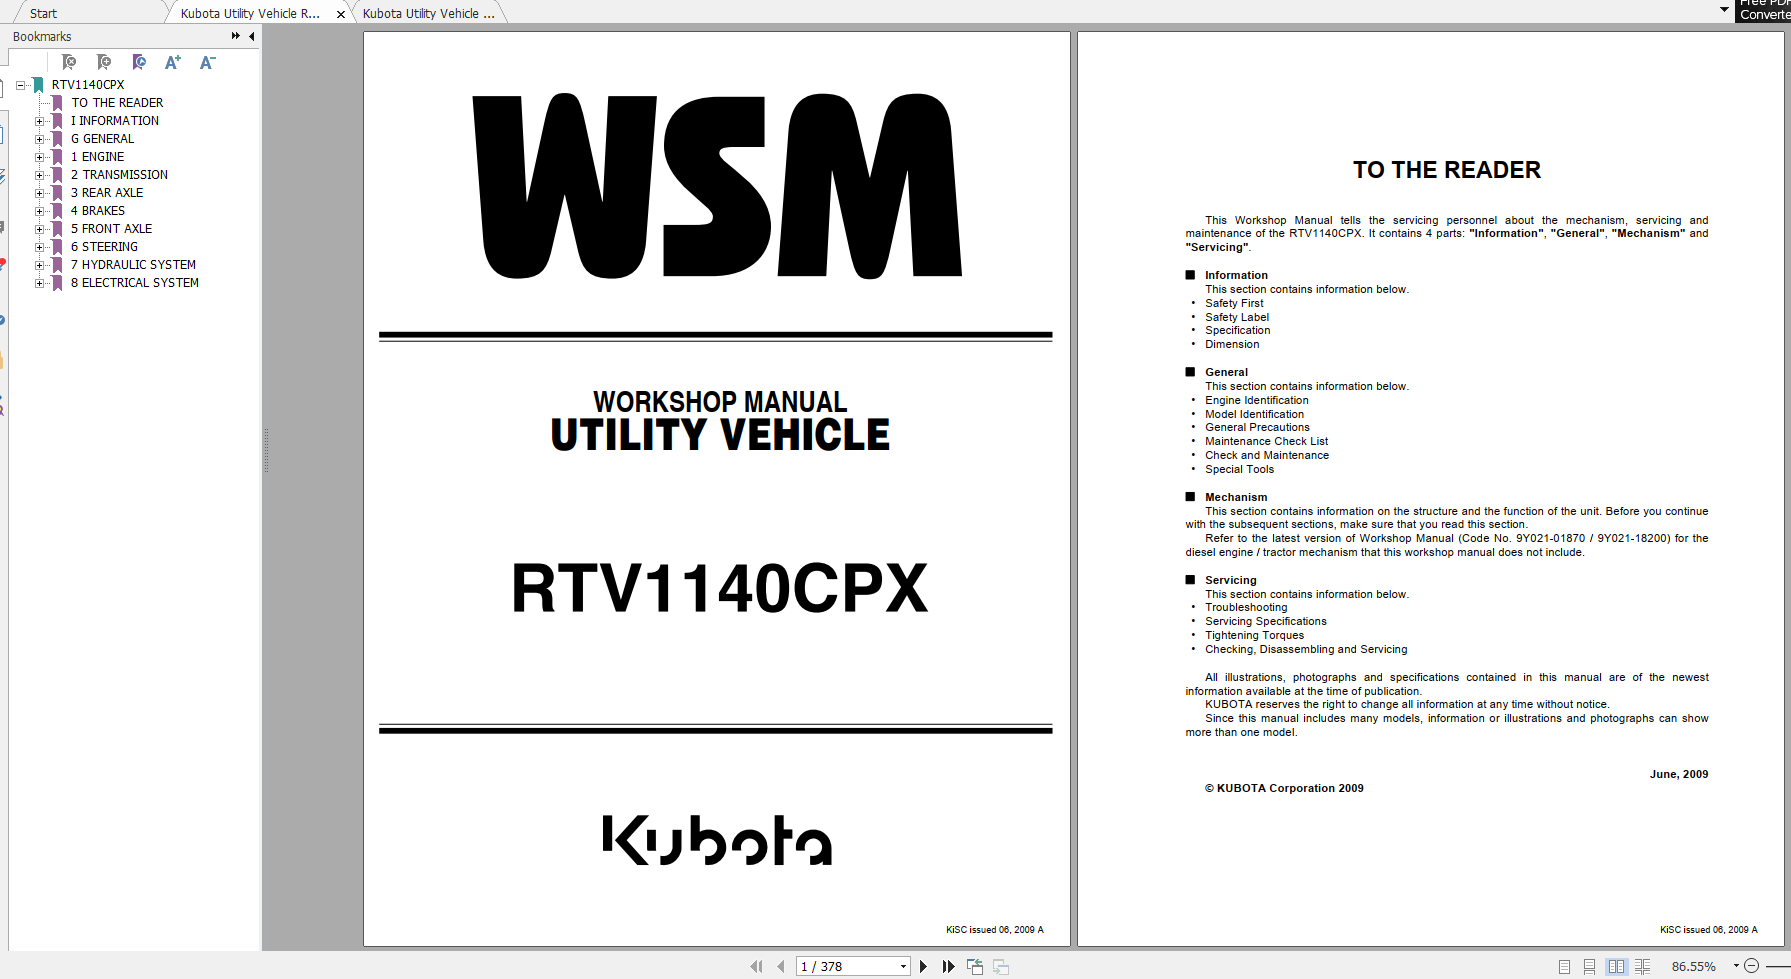Click the Free PDF Converter button
The height and width of the screenshot is (979, 1791).
1763,10
